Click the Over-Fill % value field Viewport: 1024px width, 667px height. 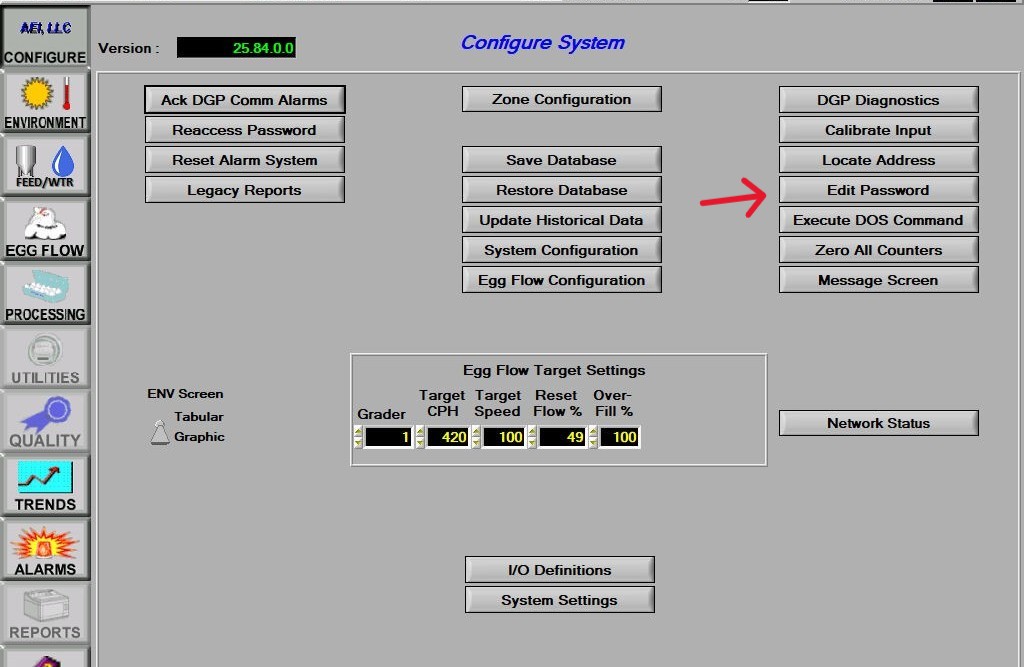[x=620, y=437]
